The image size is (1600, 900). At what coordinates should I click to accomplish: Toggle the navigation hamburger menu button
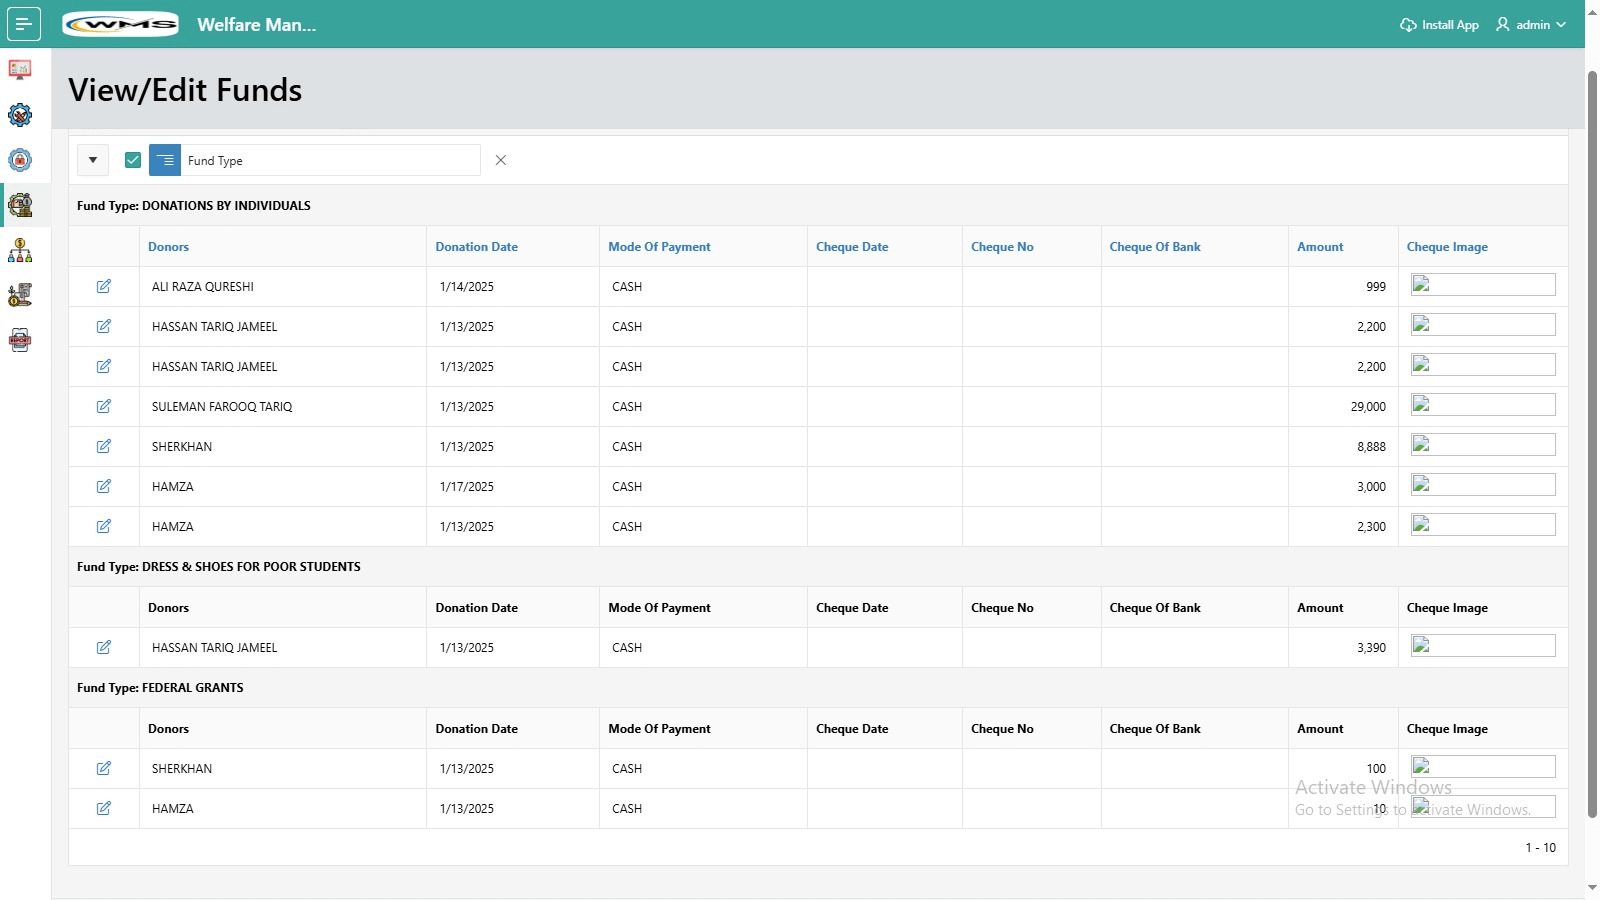coord(24,24)
